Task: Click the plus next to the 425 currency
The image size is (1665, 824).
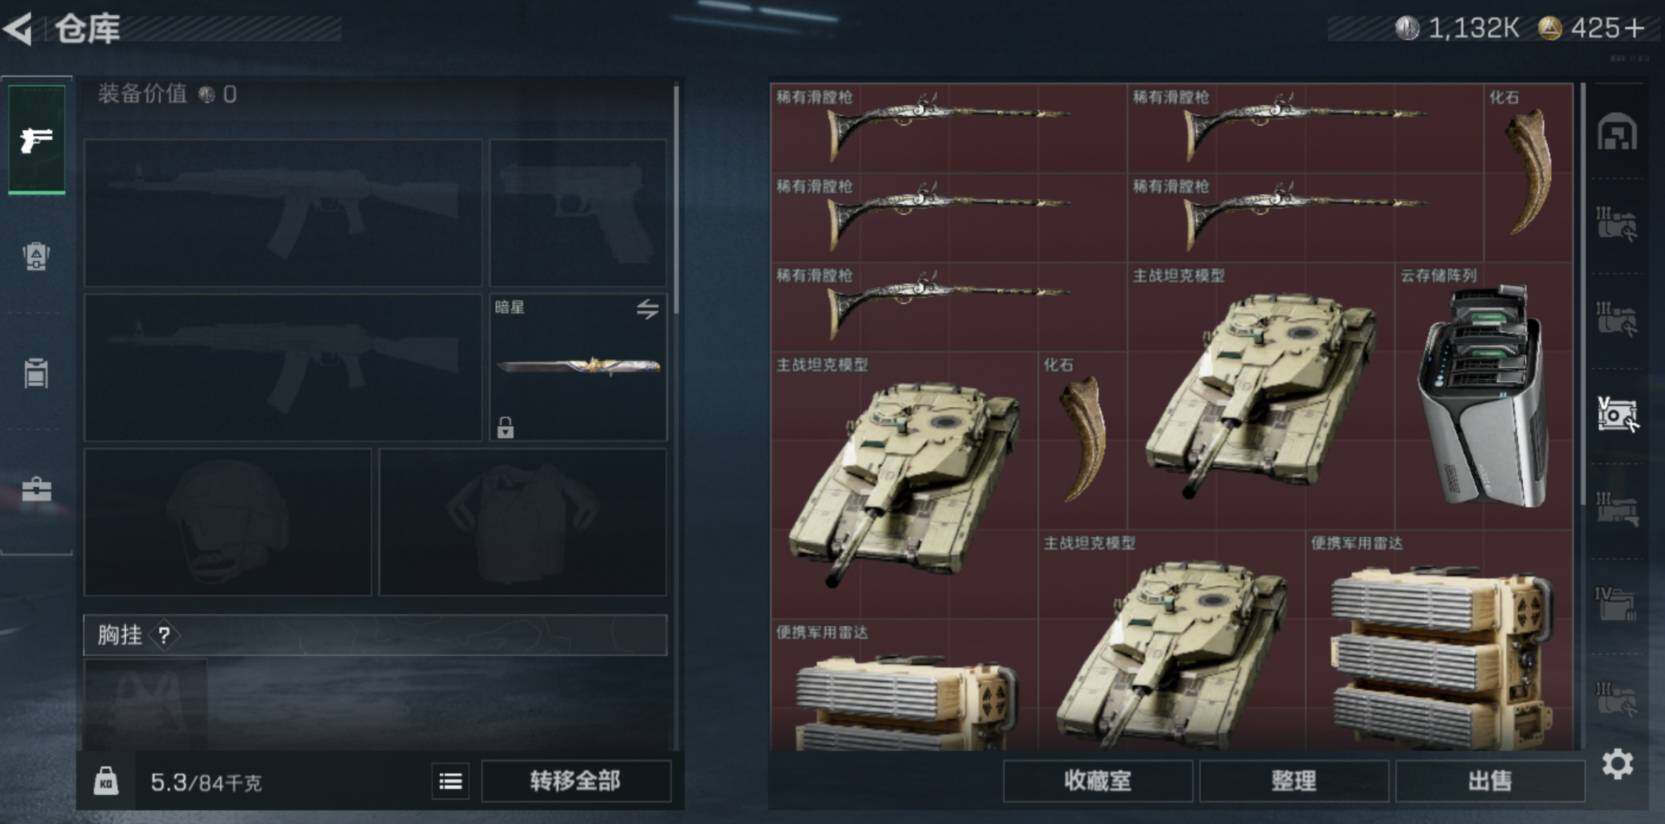Action: pyautogui.click(x=1634, y=29)
